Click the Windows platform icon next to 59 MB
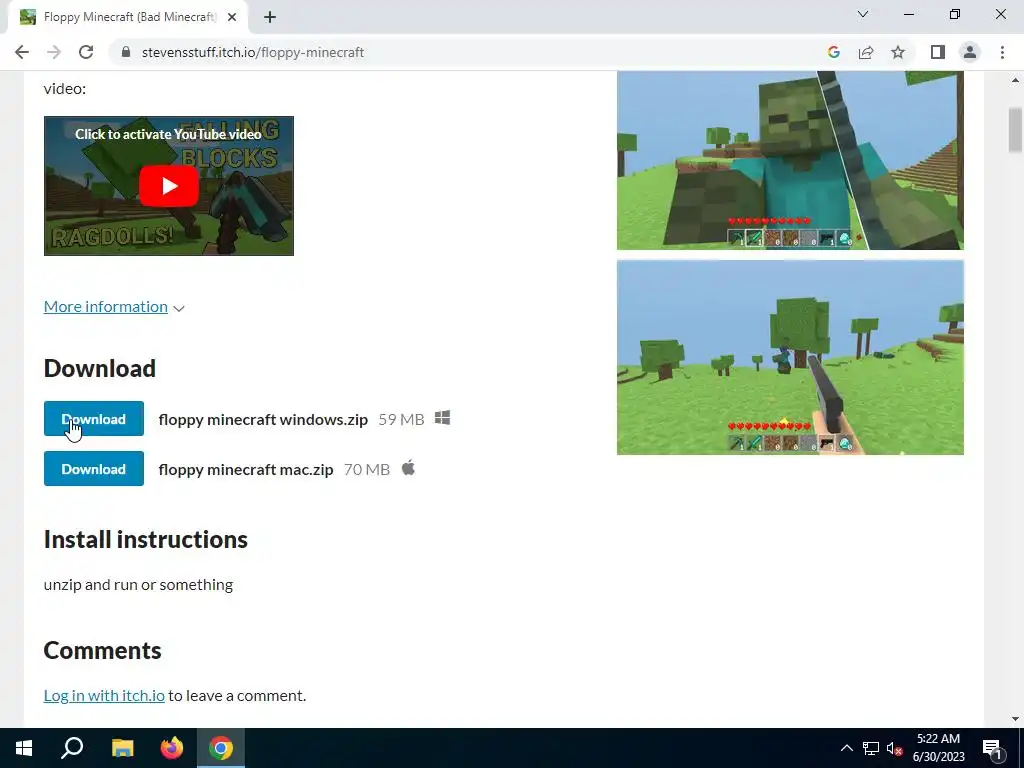The height and width of the screenshot is (768, 1024). pyautogui.click(x=442, y=418)
